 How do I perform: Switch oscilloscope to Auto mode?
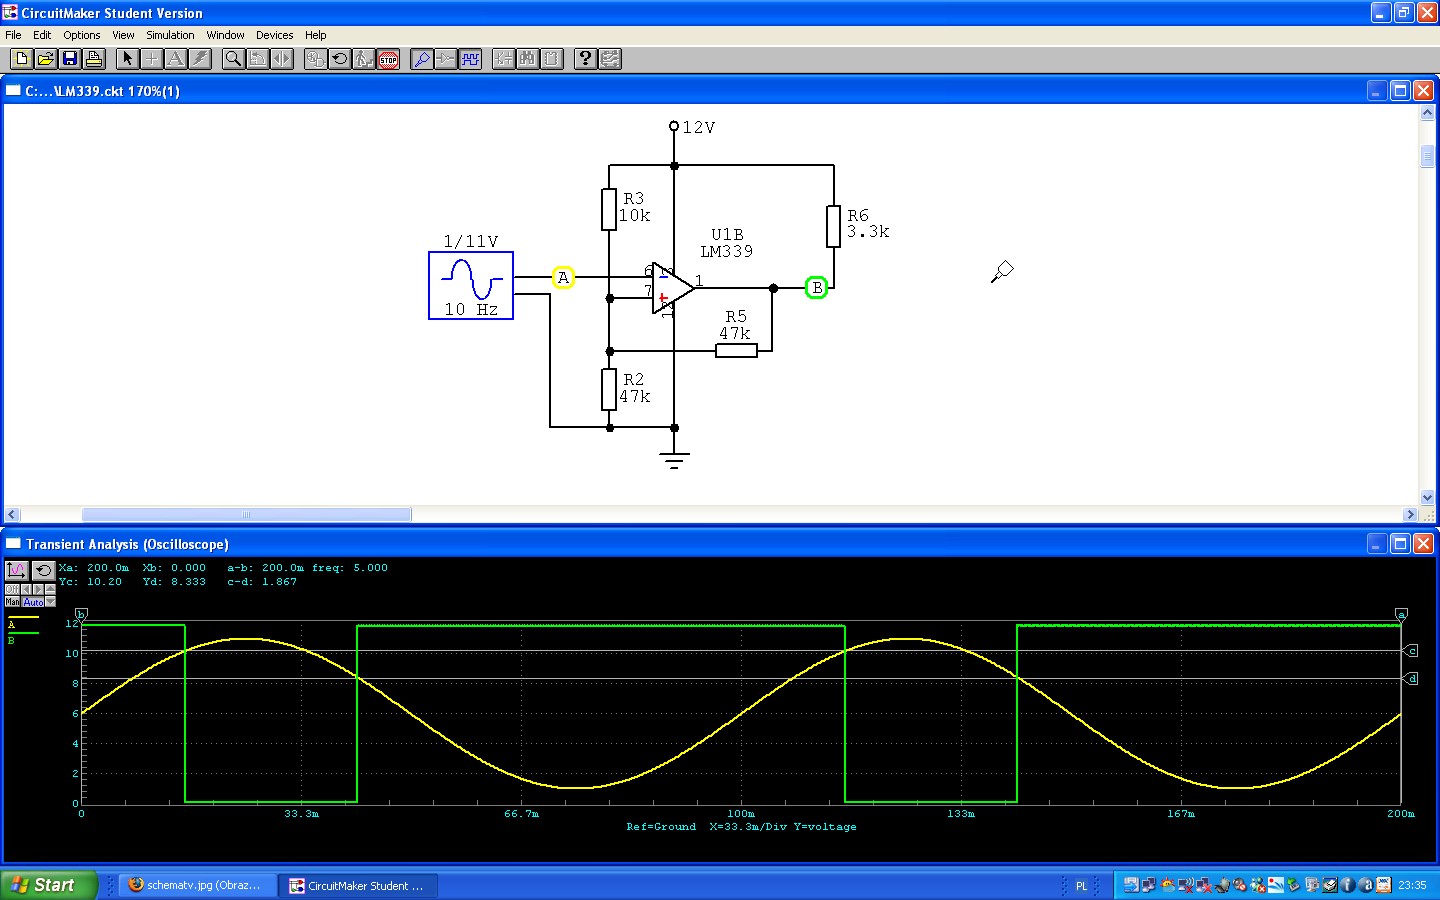click(x=33, y=602)
